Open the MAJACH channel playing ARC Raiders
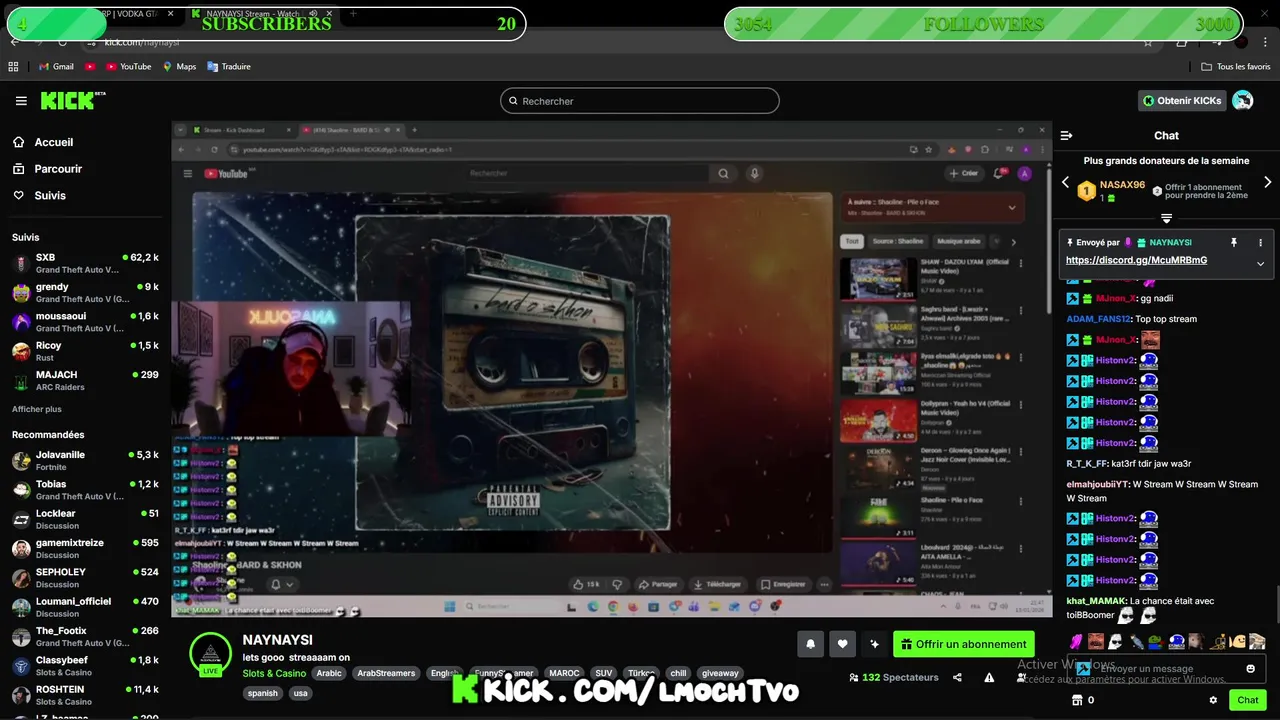Viewport: 1280px width, 720px height. (86, 380)
